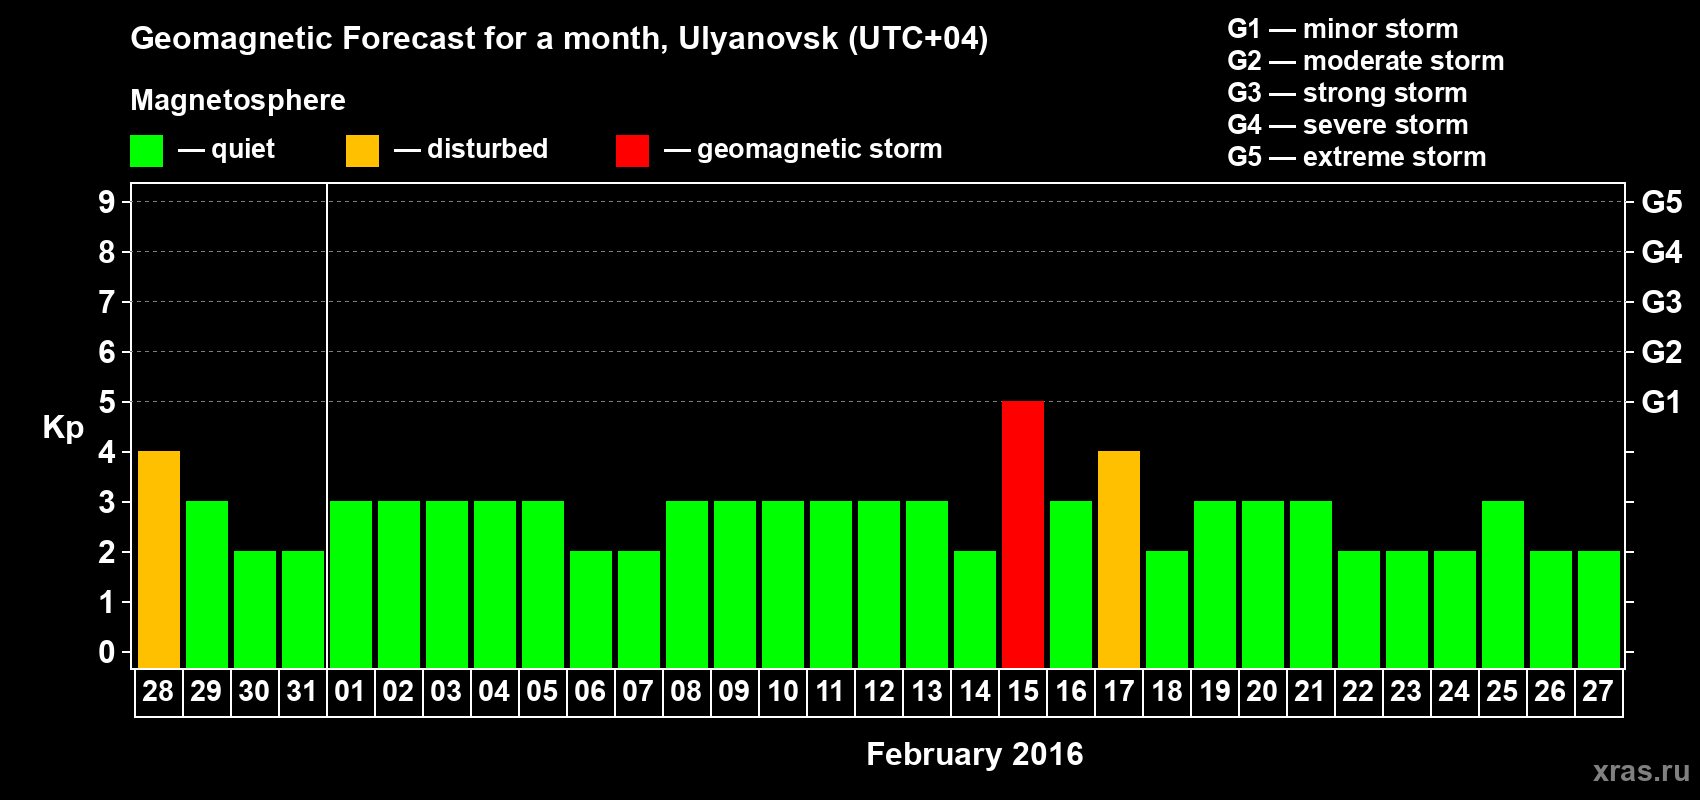Click the Kp value 5 on the axis
This screenshot has width=1700, height=800.
click(x=107, y=402)
